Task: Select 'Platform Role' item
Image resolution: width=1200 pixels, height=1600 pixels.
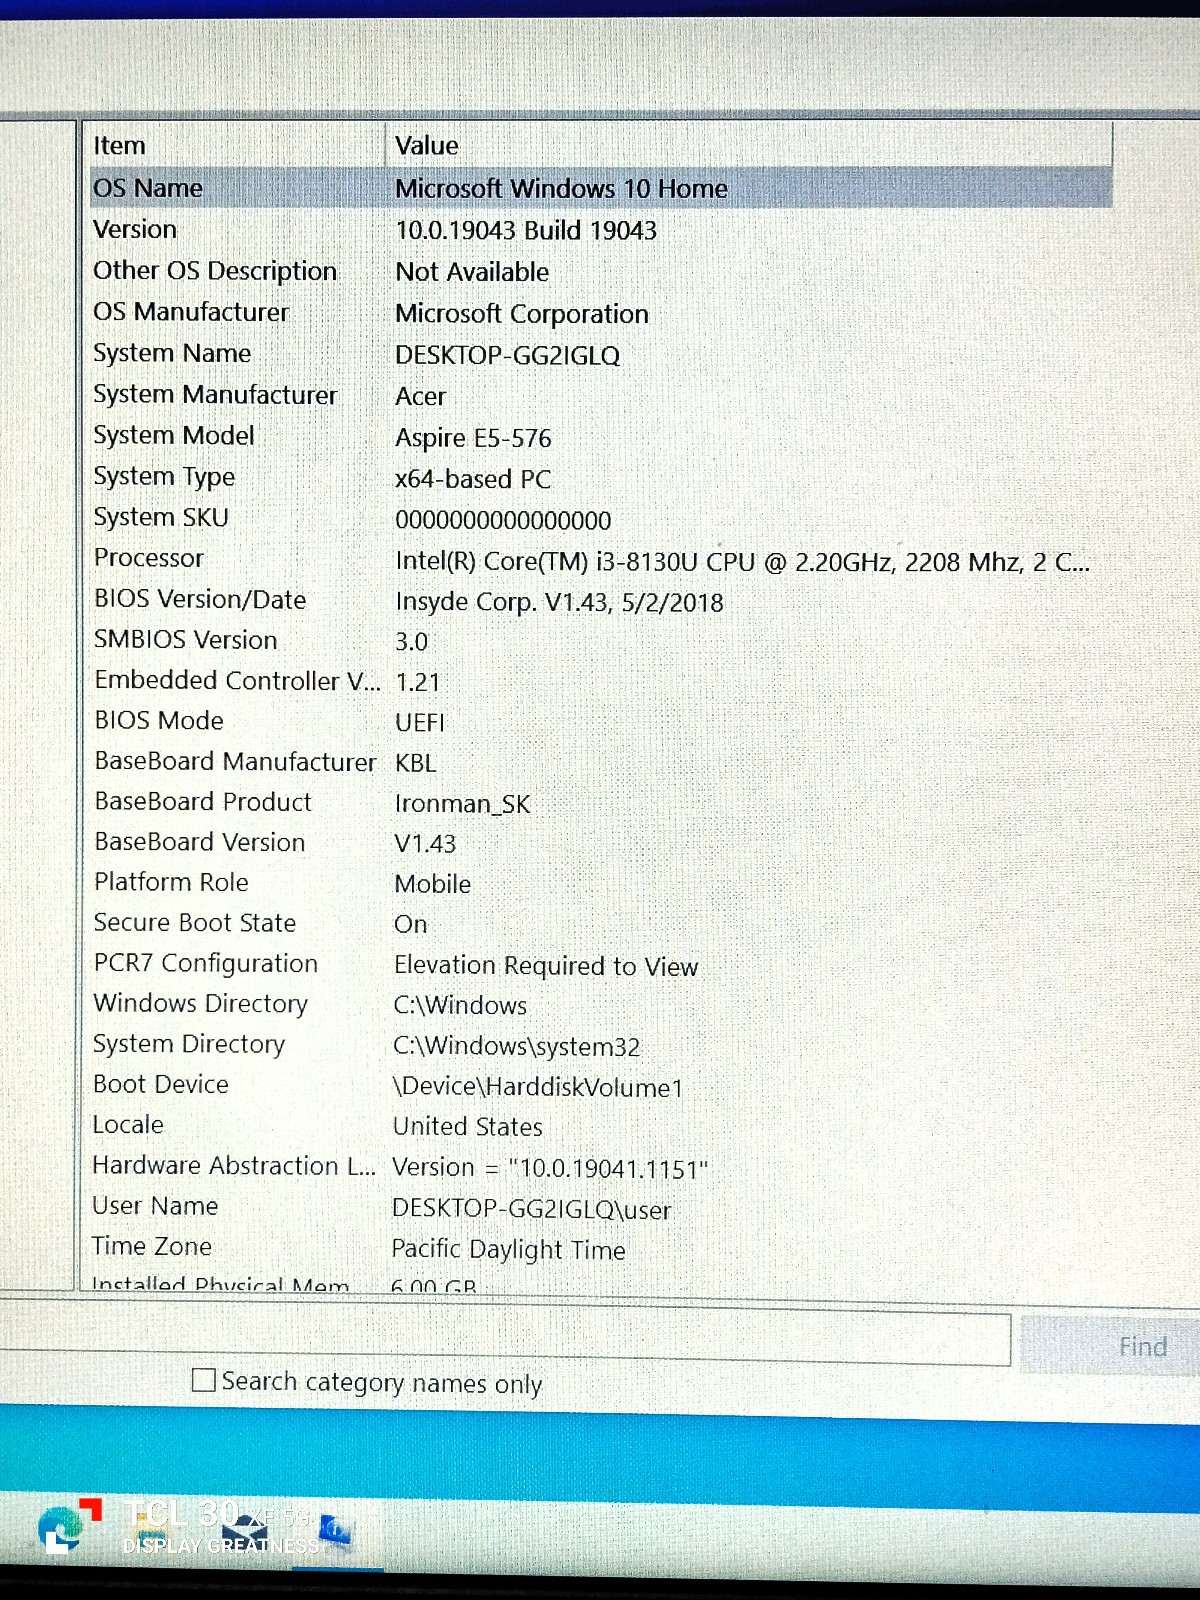Action: tap(171, 882)
